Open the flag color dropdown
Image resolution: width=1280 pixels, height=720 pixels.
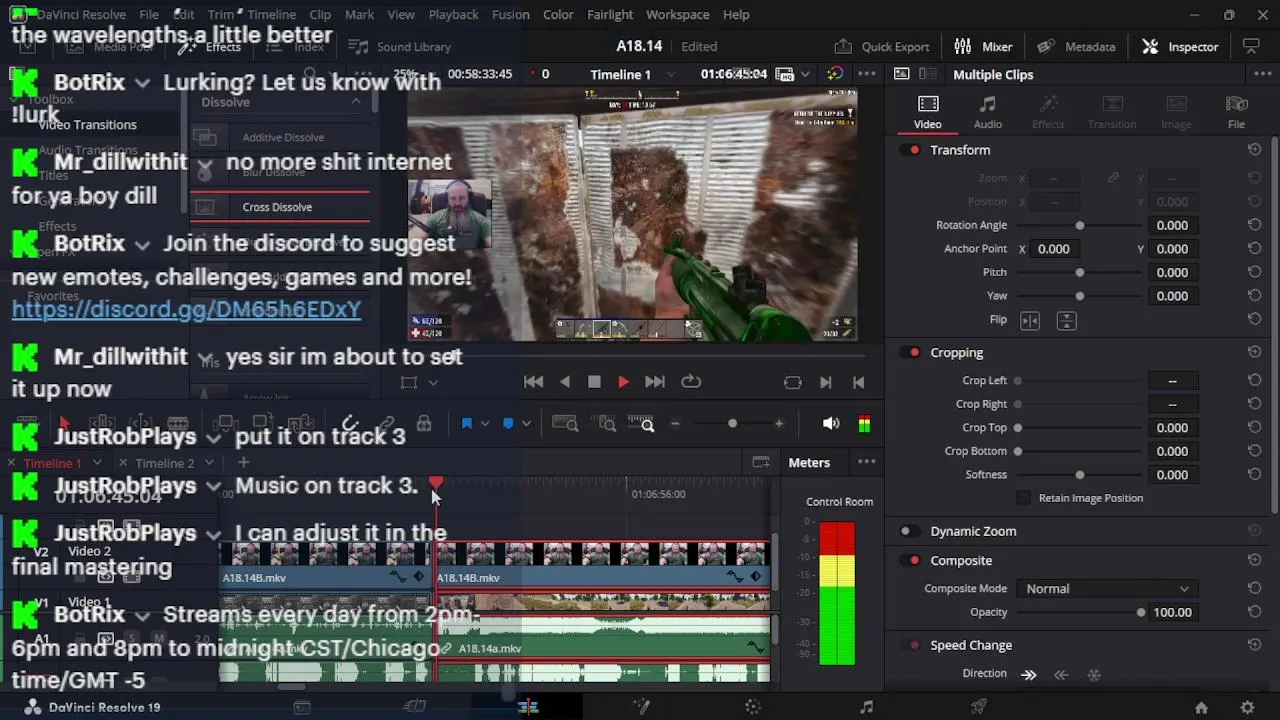point(485,424)
